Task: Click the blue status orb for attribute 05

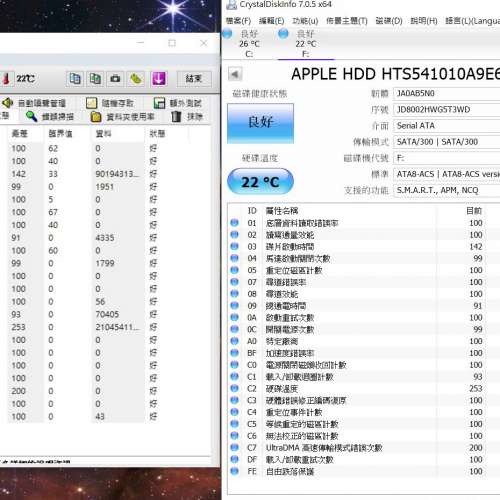Action: coord(235,270)
